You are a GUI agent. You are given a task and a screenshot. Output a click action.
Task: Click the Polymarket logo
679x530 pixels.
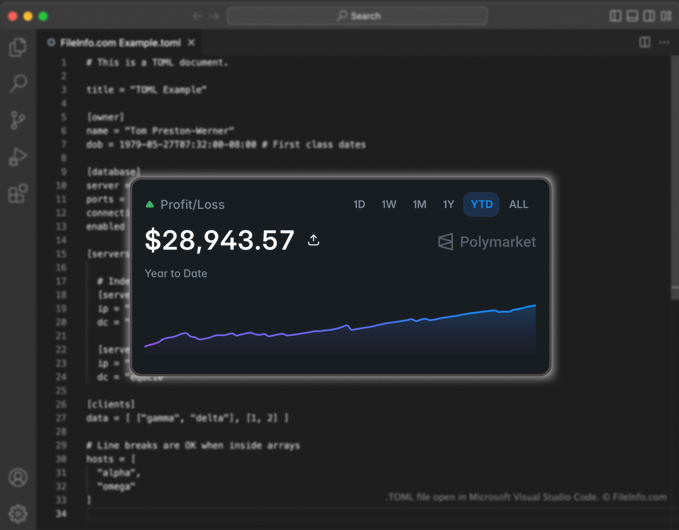coord(487,242)
